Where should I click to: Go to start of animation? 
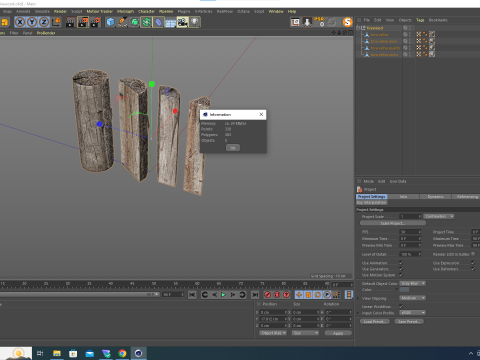192,295
